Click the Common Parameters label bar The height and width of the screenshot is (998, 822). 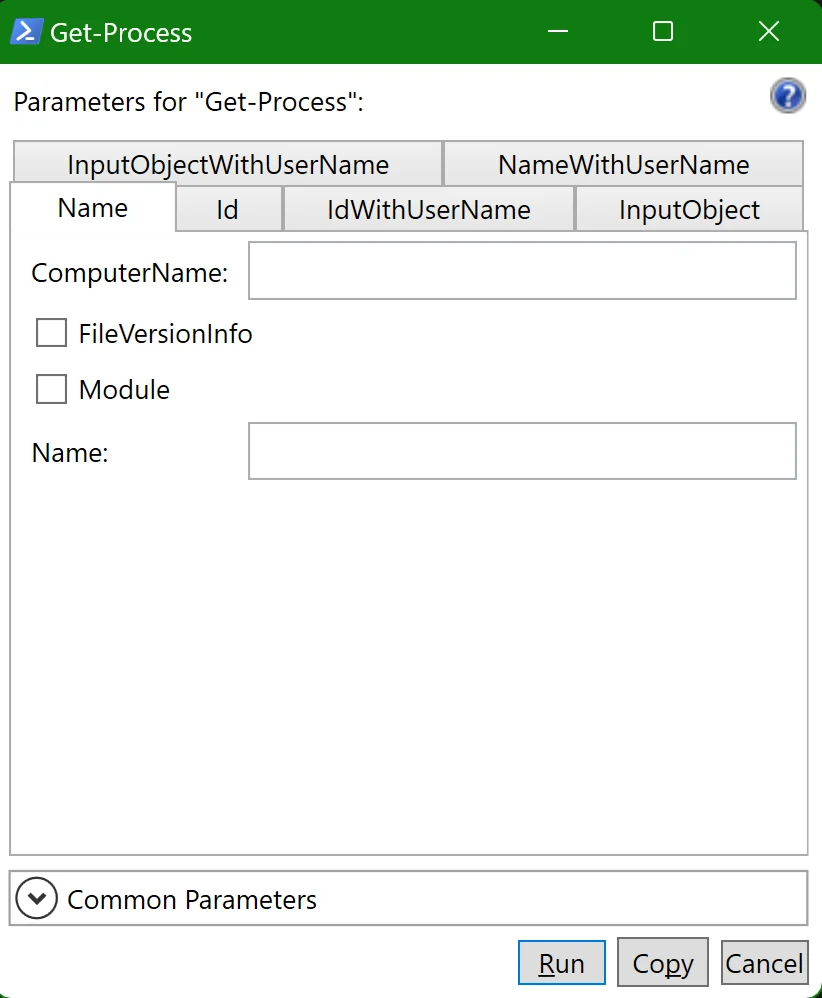coord(408,898)
